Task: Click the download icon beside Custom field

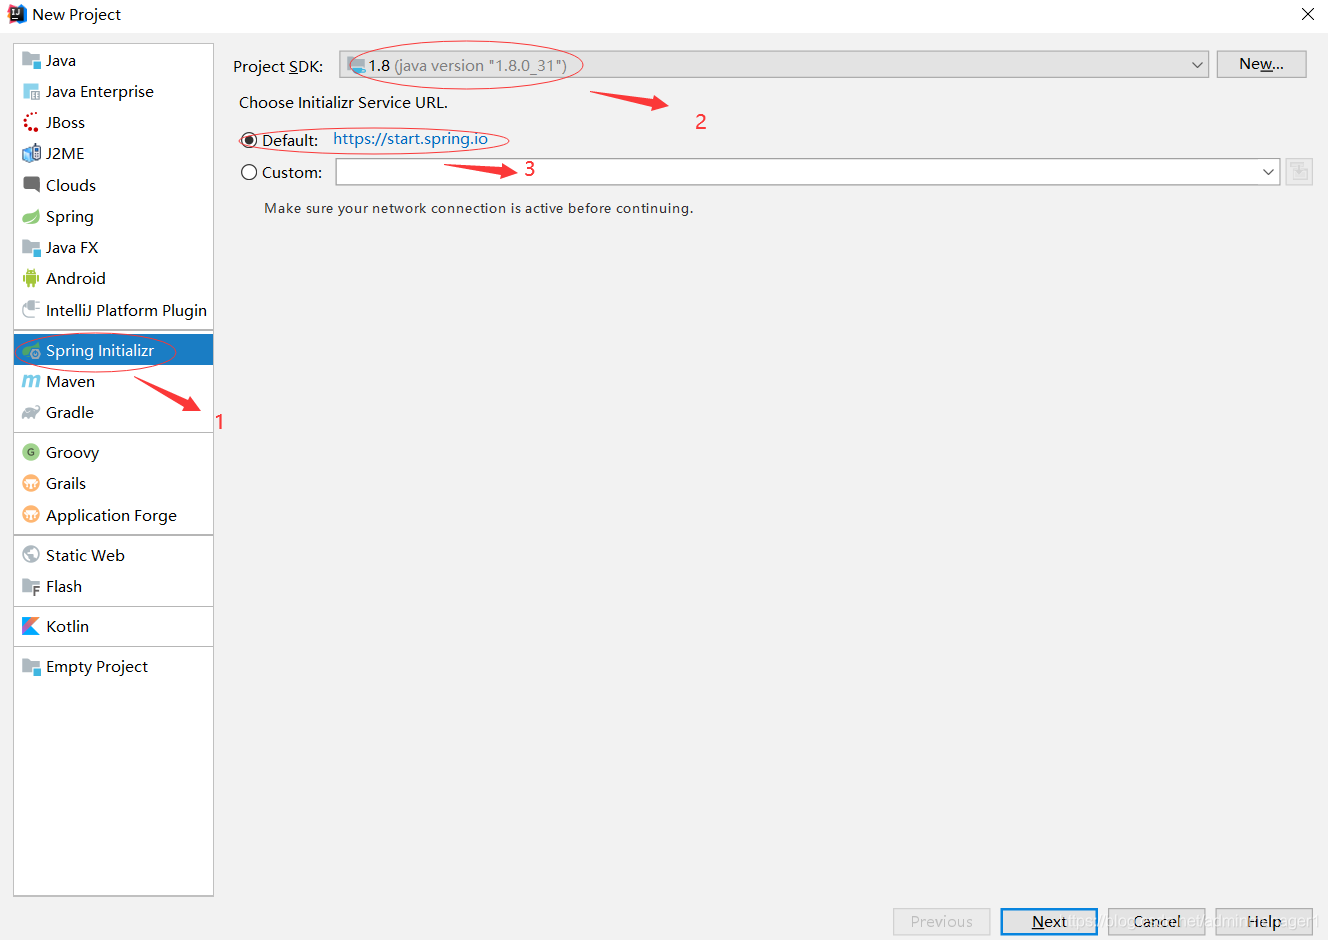Action: [1299, 172]
